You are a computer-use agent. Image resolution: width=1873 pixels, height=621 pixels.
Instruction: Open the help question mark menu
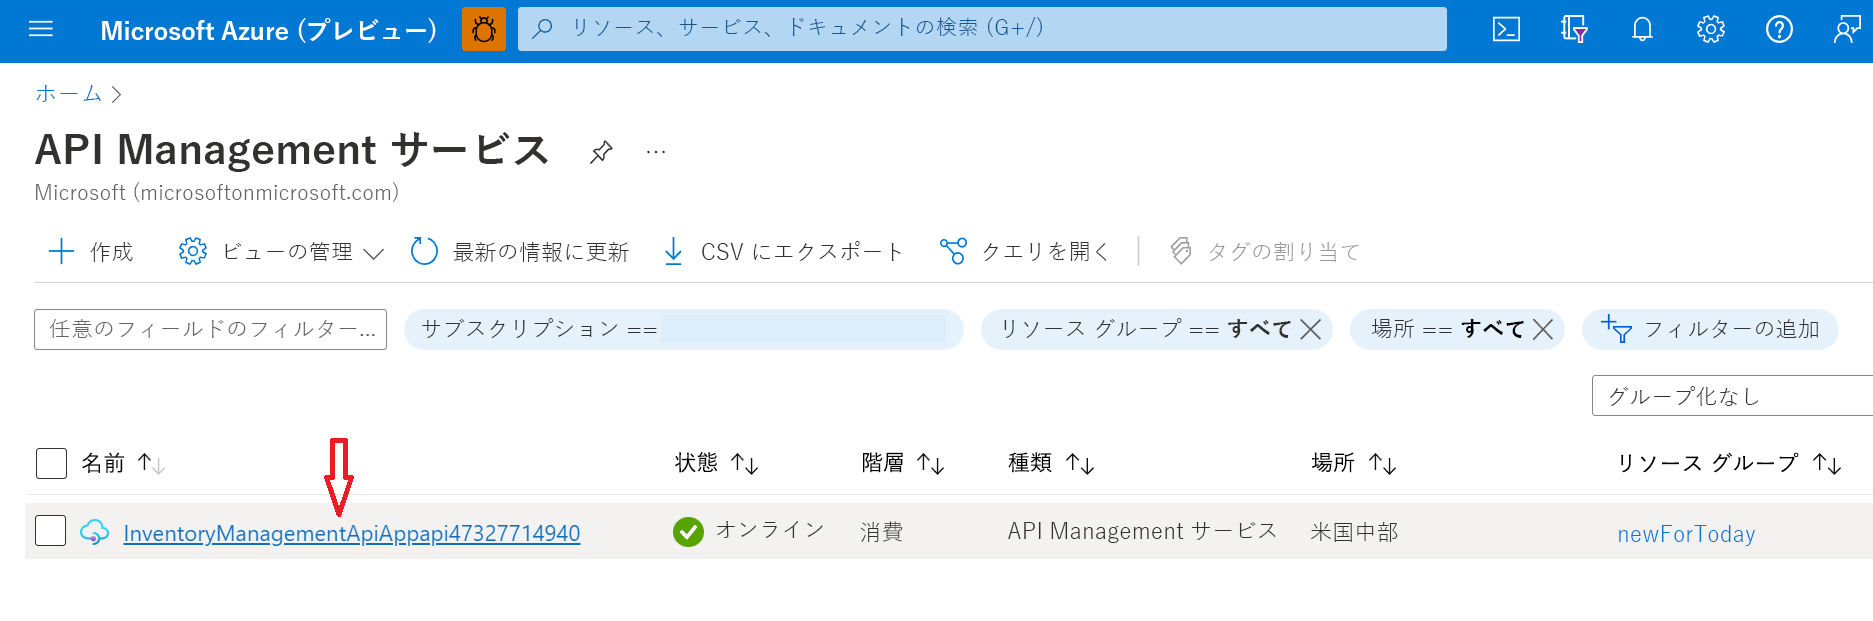(1779, 29)
